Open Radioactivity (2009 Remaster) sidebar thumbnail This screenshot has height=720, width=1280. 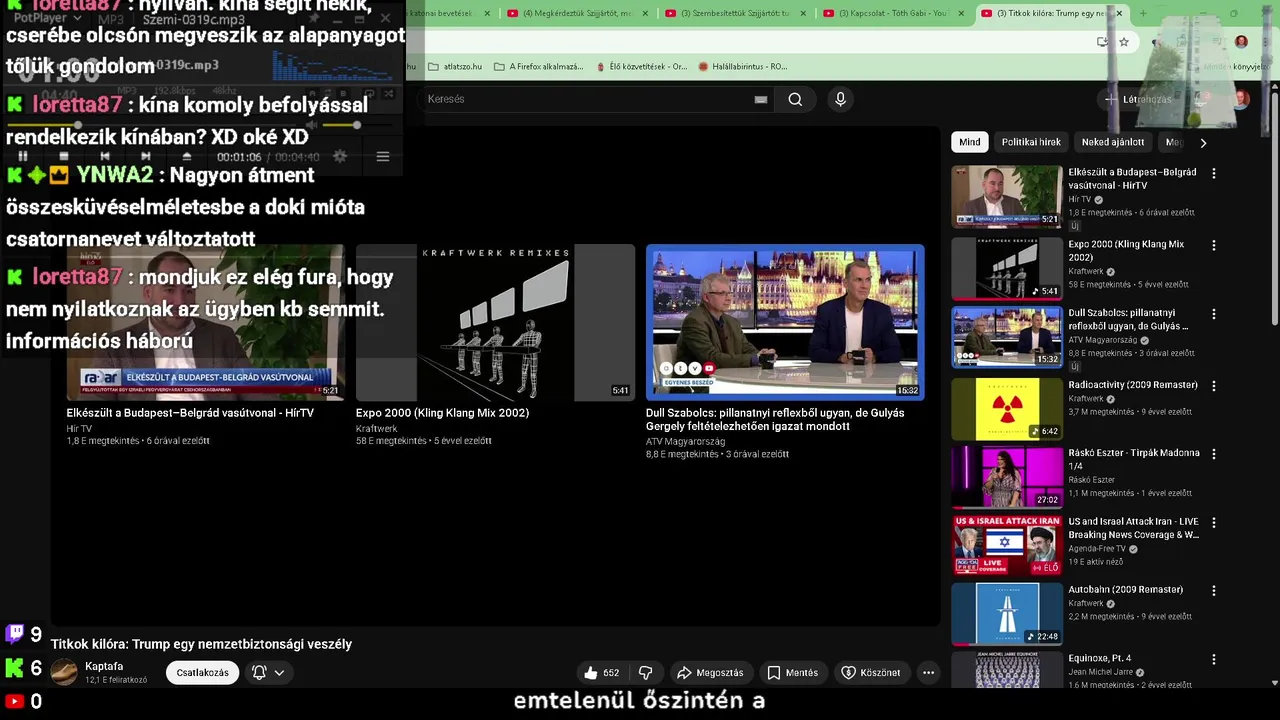(x=1006, y=408)
